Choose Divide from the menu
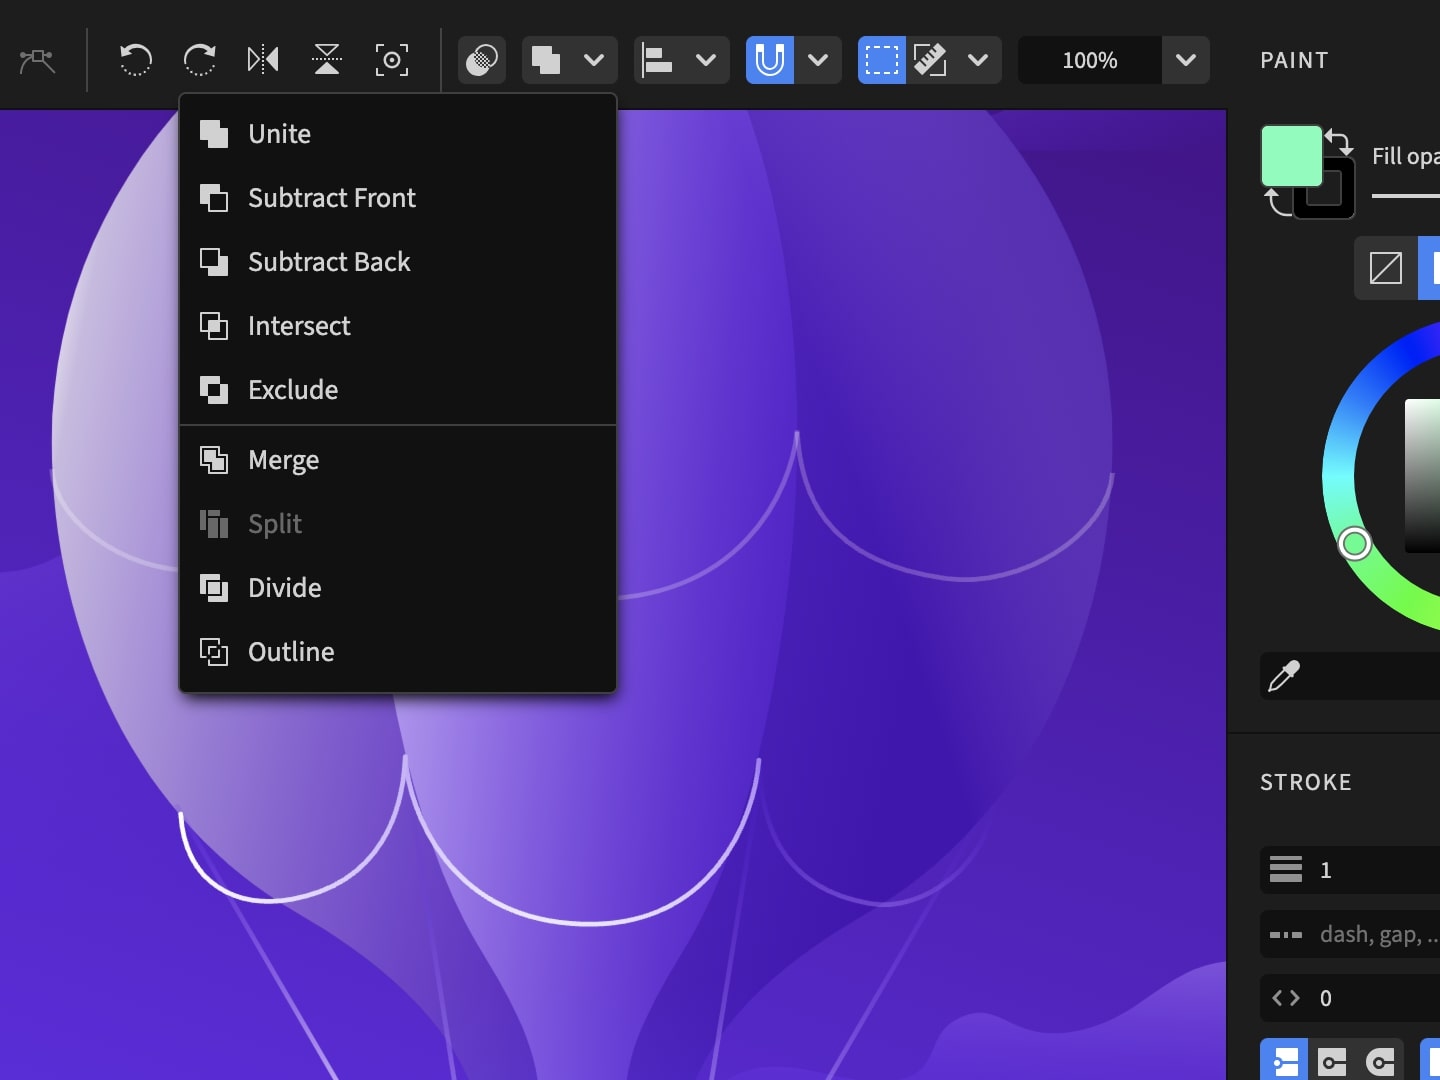Screen dimensions: 1440x1080 point(397,588)
